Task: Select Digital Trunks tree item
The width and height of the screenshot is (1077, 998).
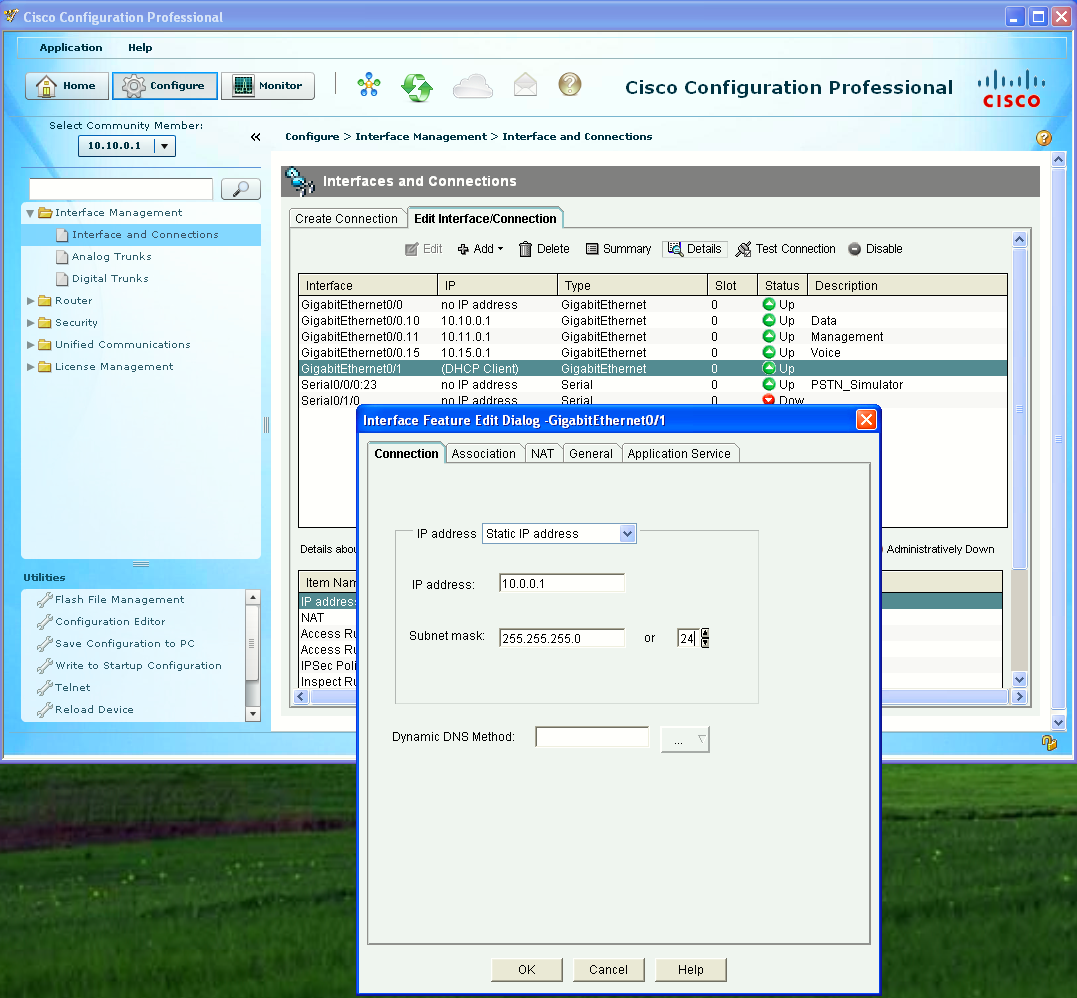Action: pos(110,278)
